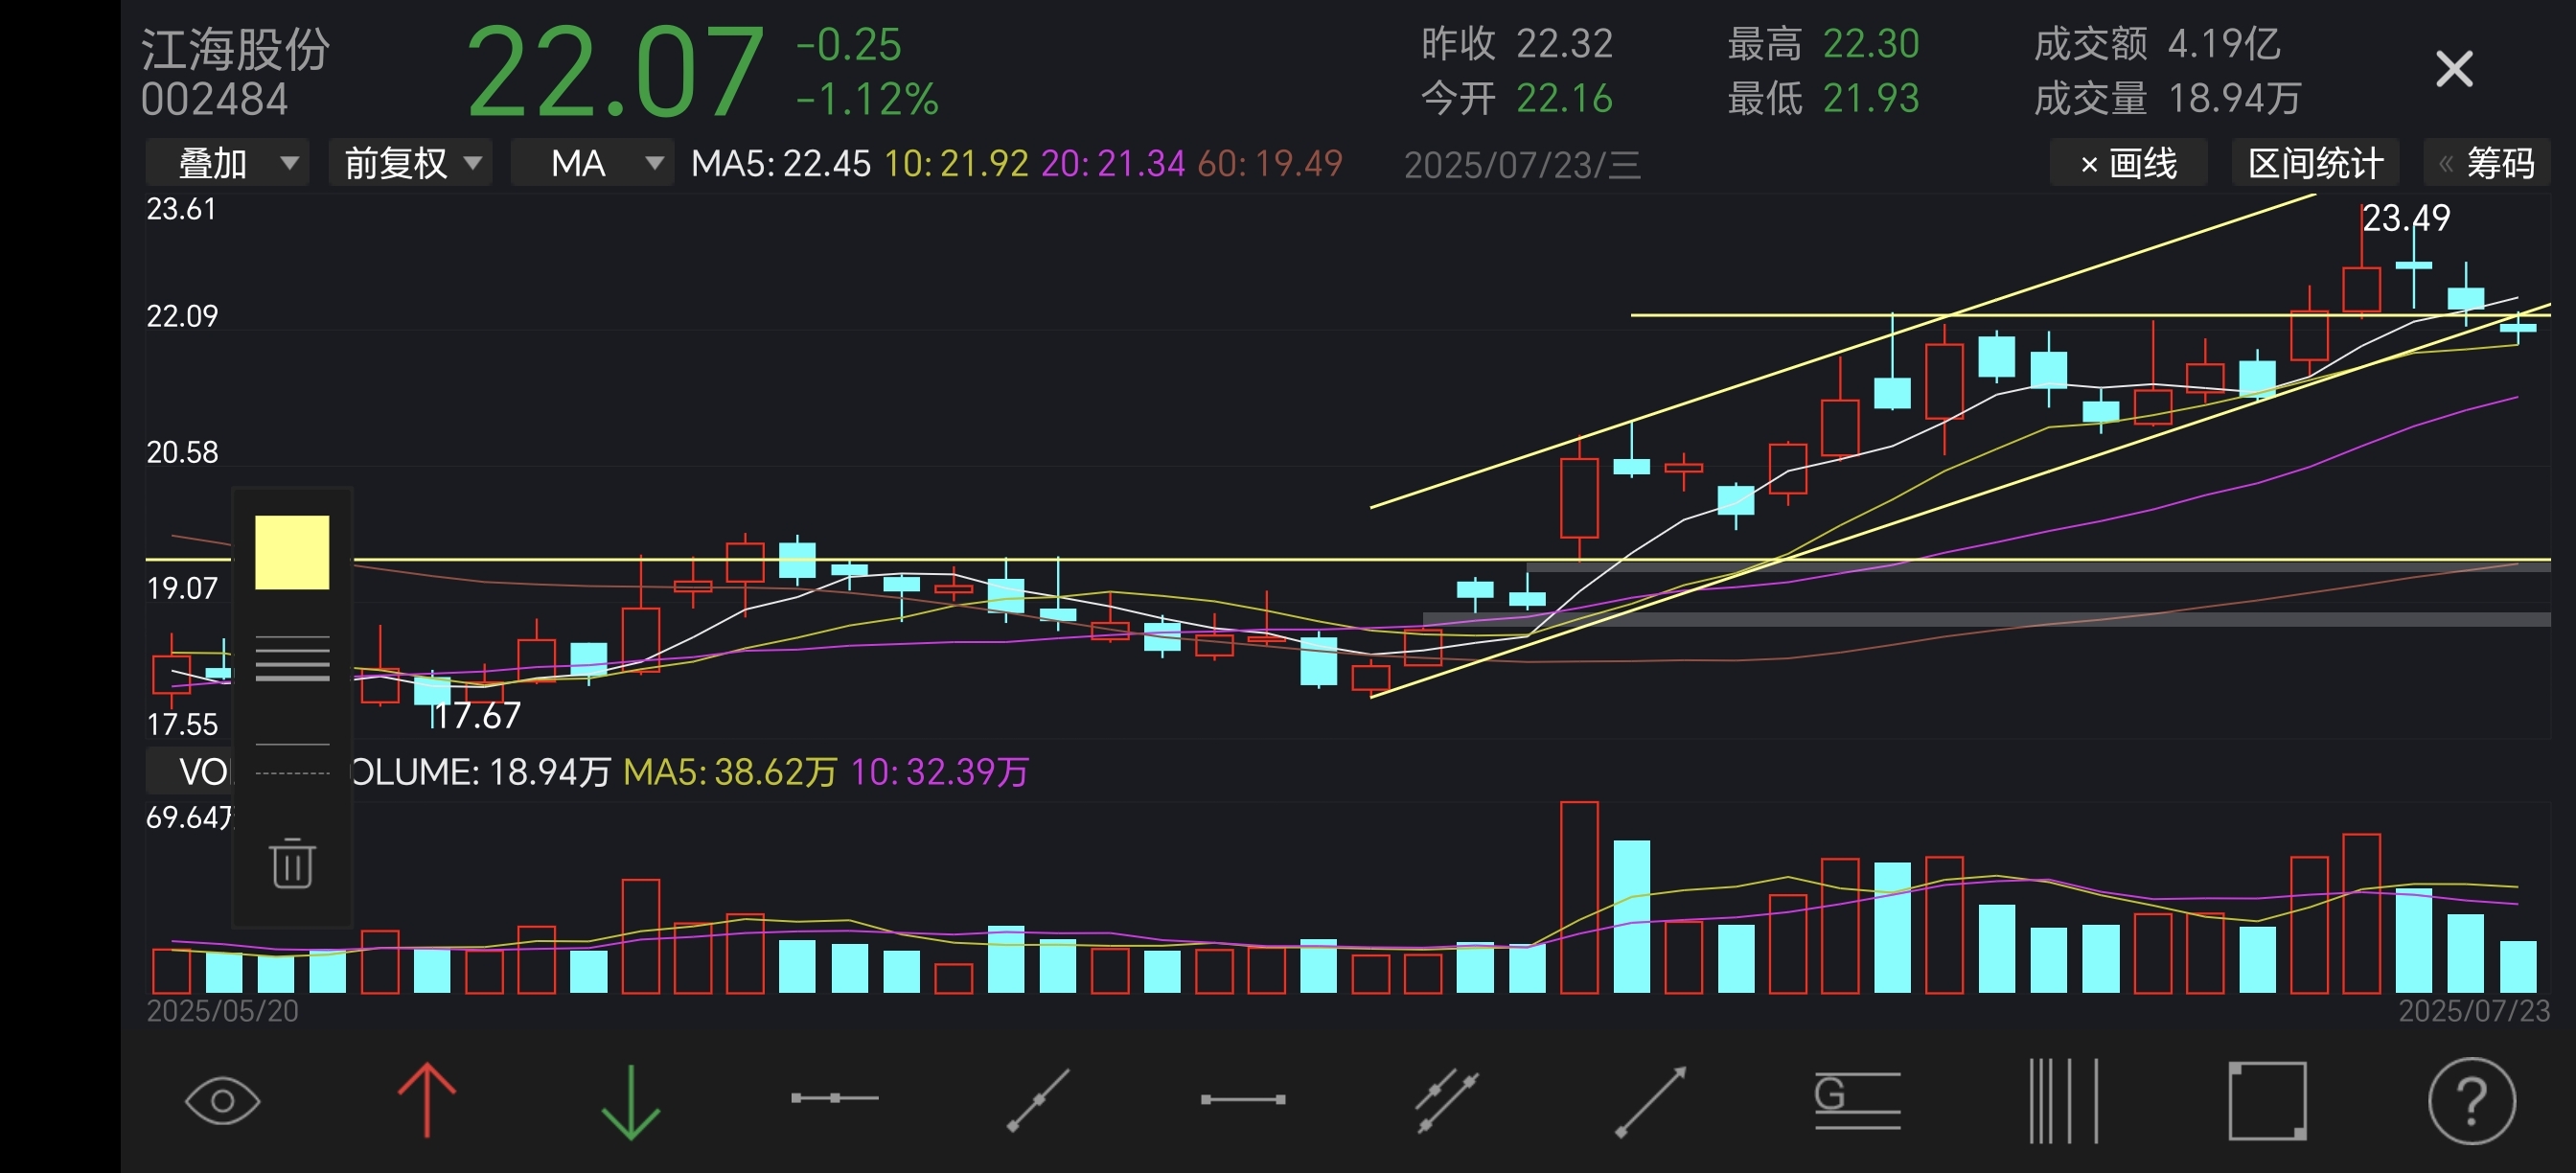This screenshot has height=1173, width=2576.
Task: Select the vertical cycle lines tool
Action: [2063, 1100]
